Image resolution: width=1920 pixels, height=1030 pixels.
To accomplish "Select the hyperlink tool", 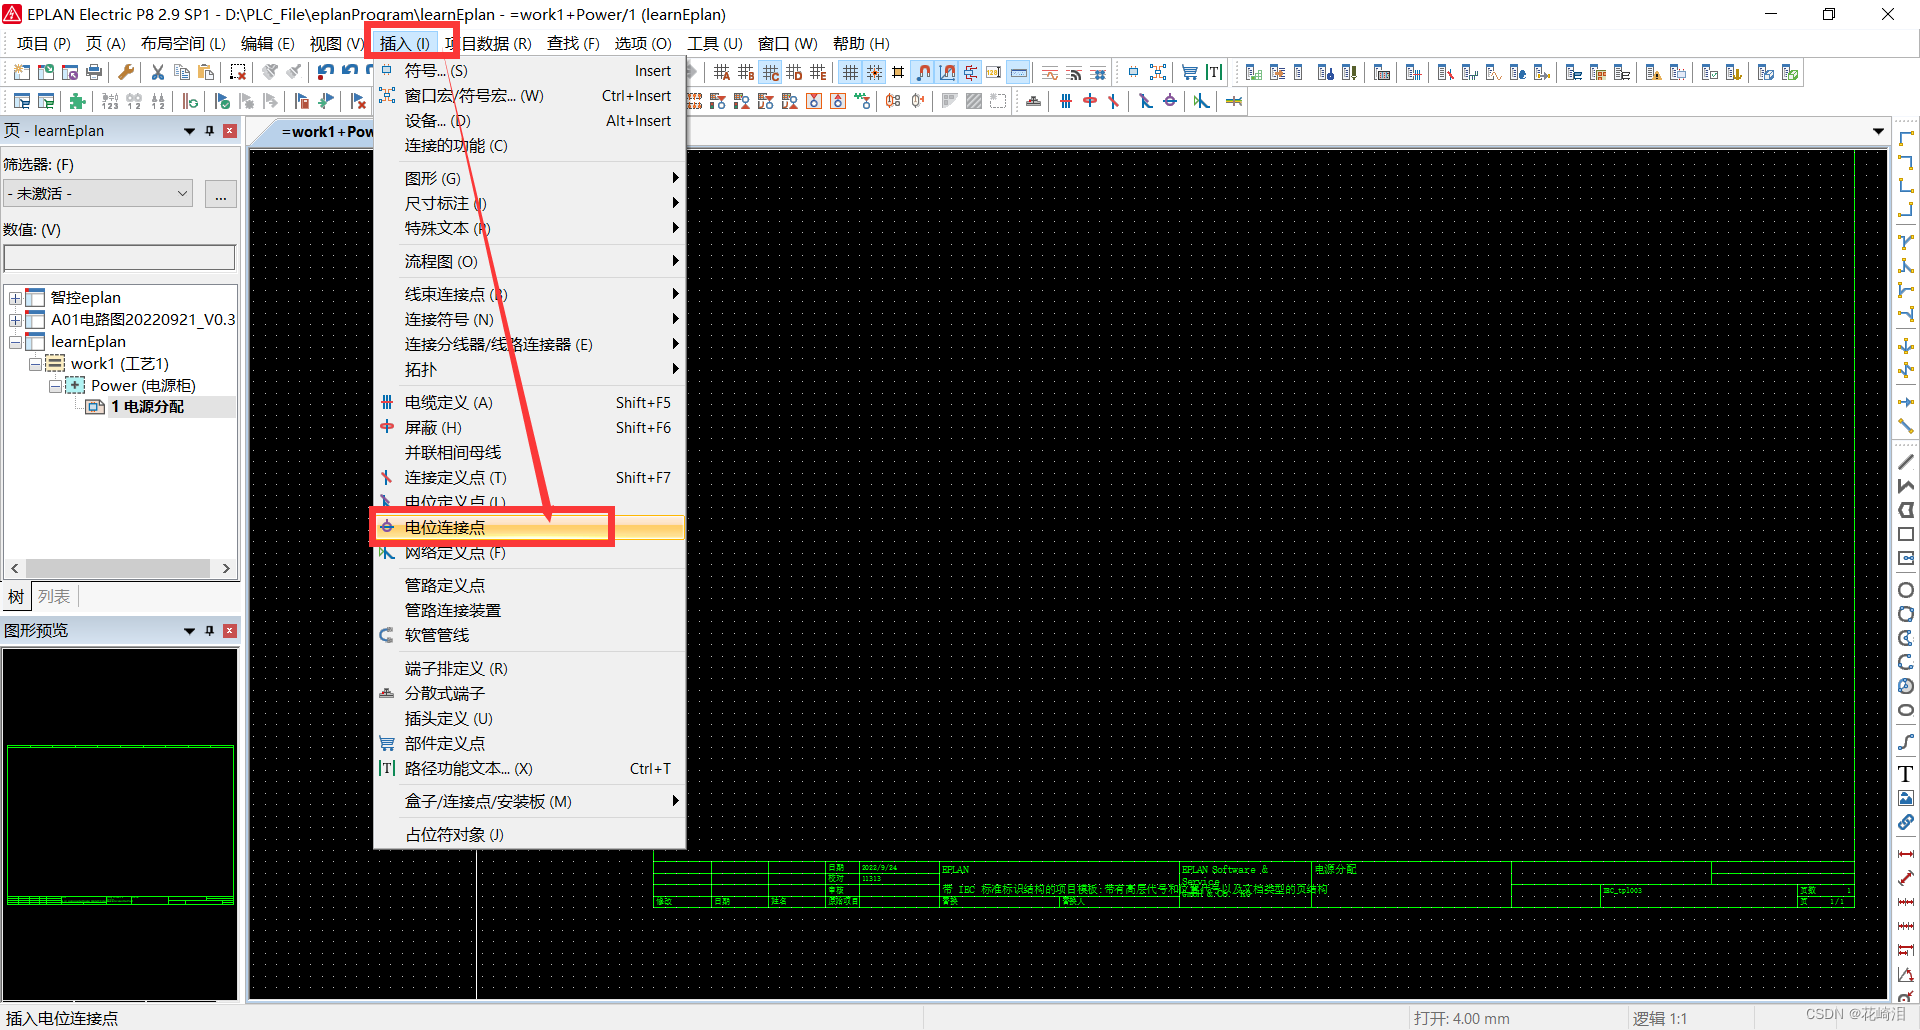I will pyautogui.click(x=1906, y=822).
